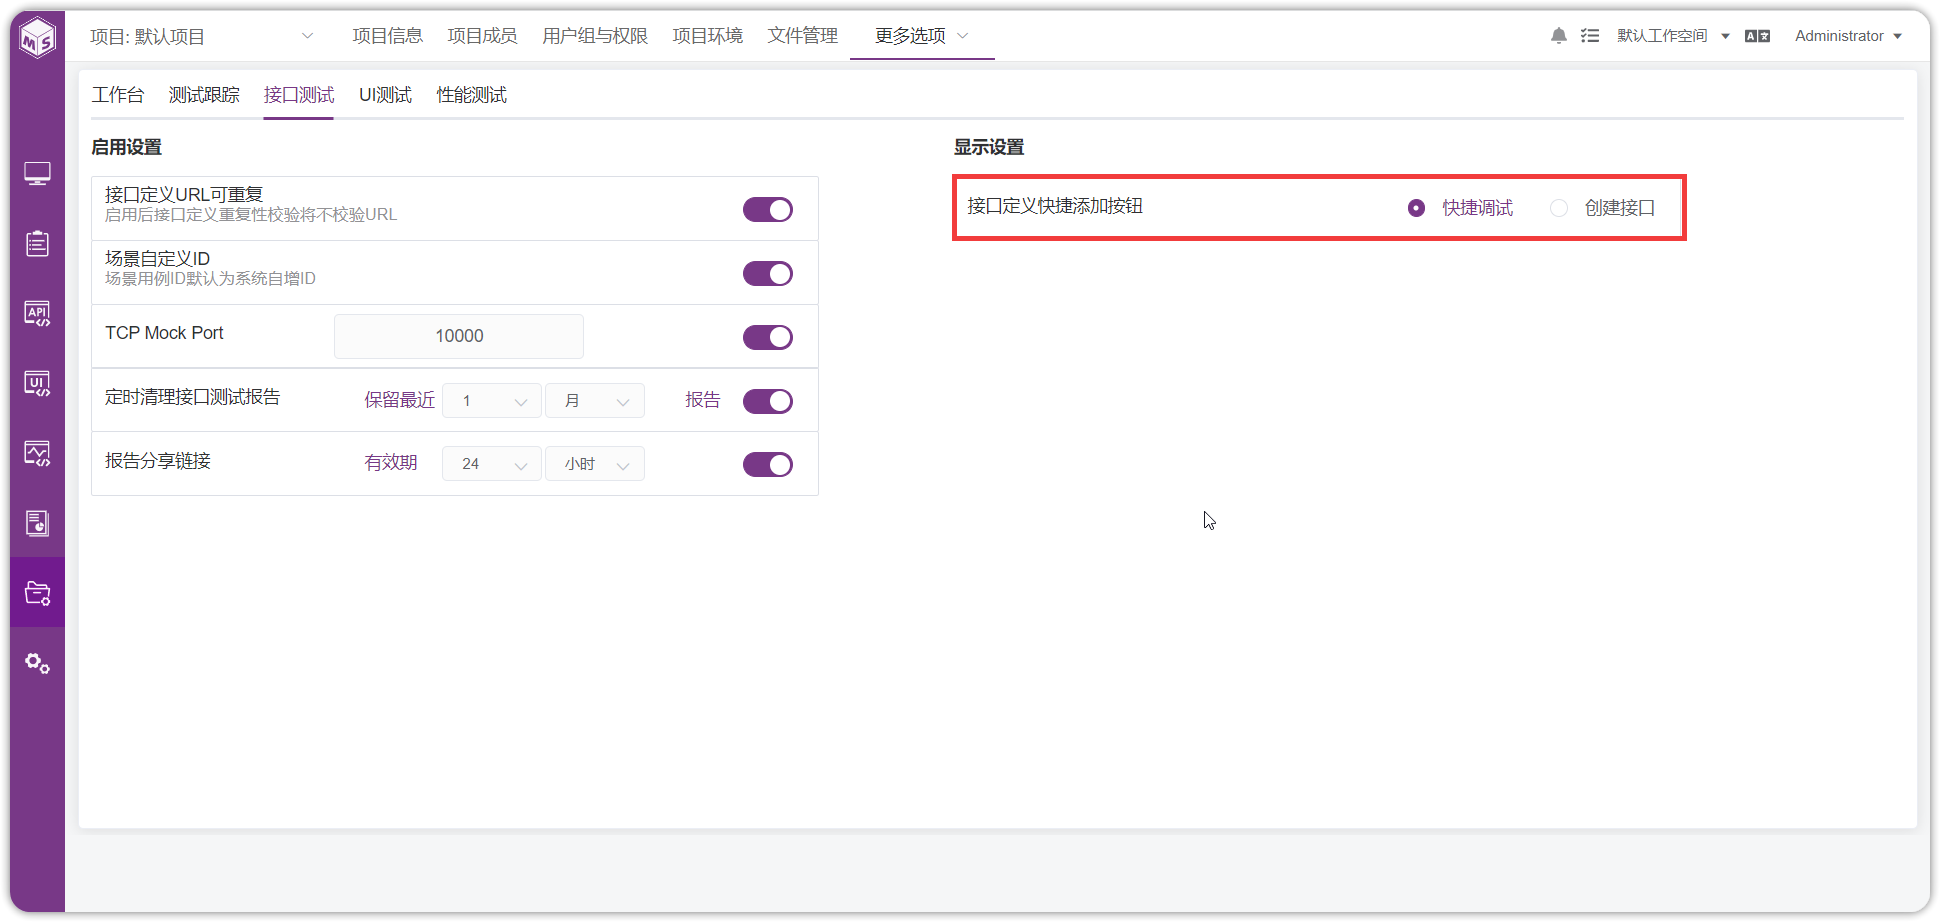Switch to the 工作台 tab
Viewport: 1940px width, 922px height.
(118, 95)
